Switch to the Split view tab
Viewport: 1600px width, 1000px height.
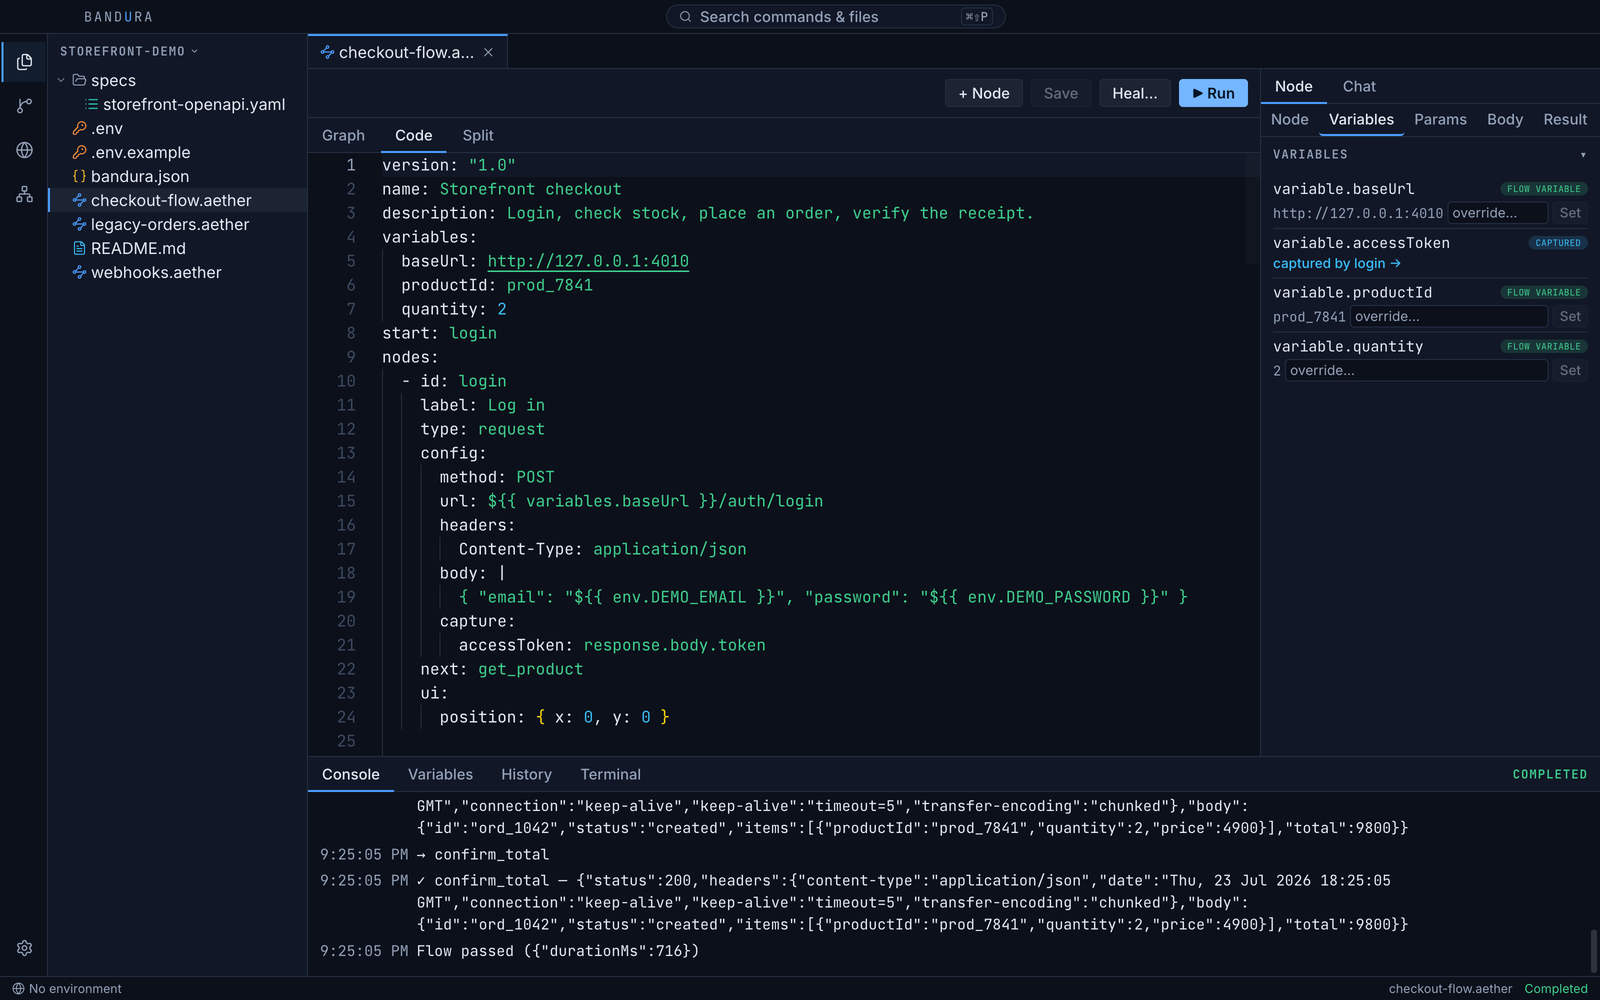(478, 135)
